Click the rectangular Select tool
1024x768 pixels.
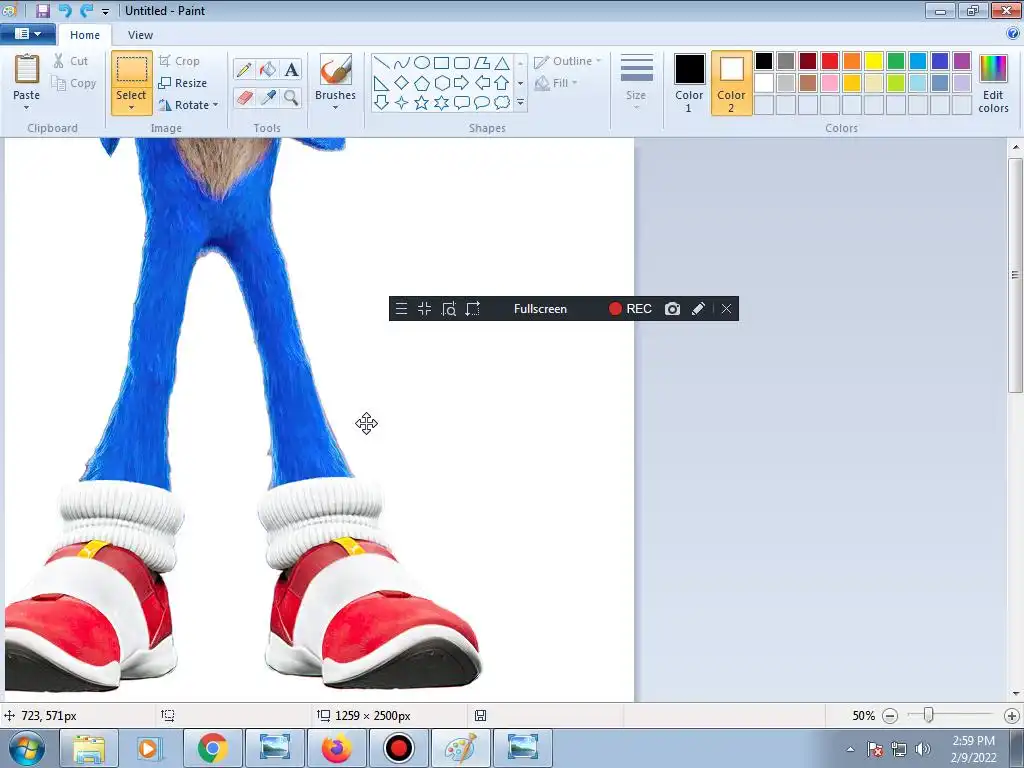[132, 69]
